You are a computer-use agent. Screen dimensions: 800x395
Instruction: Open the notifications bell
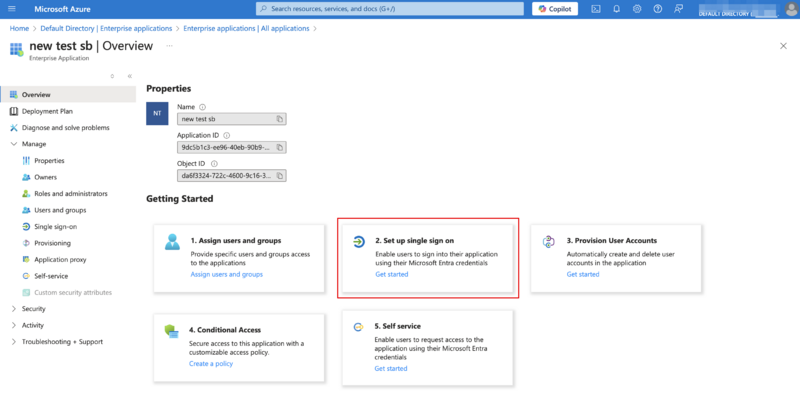(616, 9)
